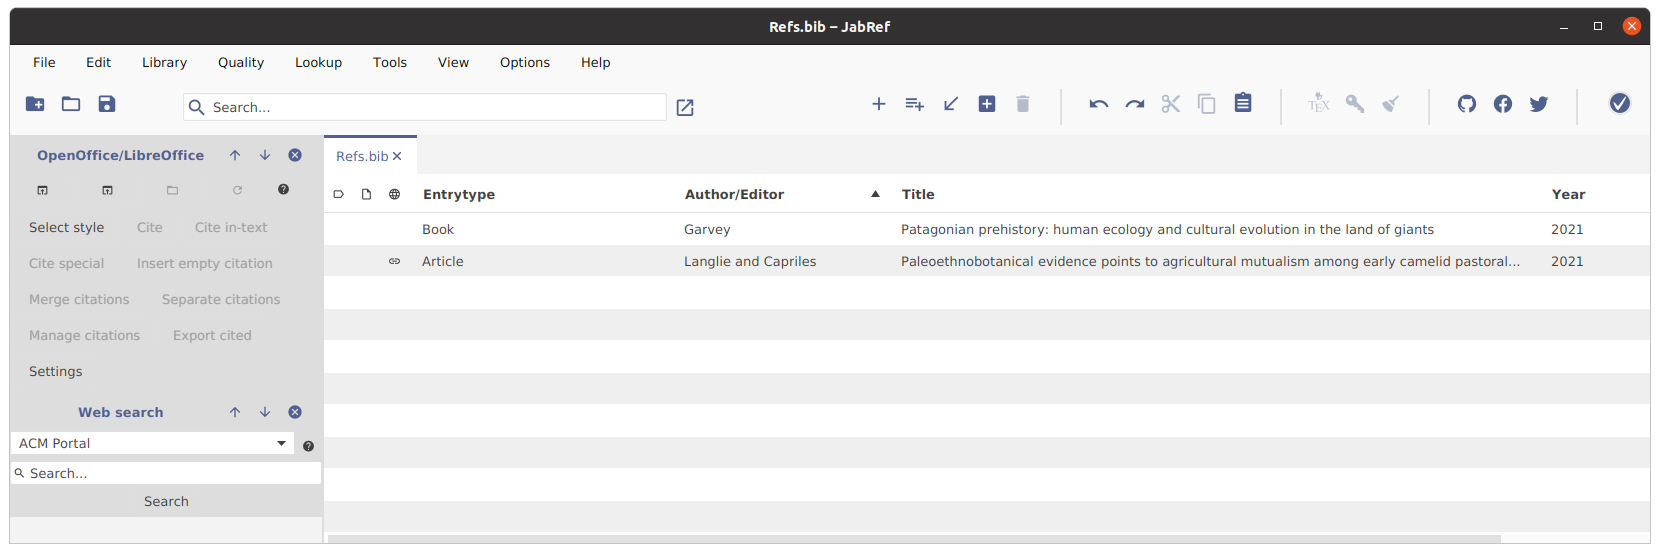The width and height of the screenshot is (1660, 553).
Task: Select the Garvey book entry row
Action: (986, 229)
